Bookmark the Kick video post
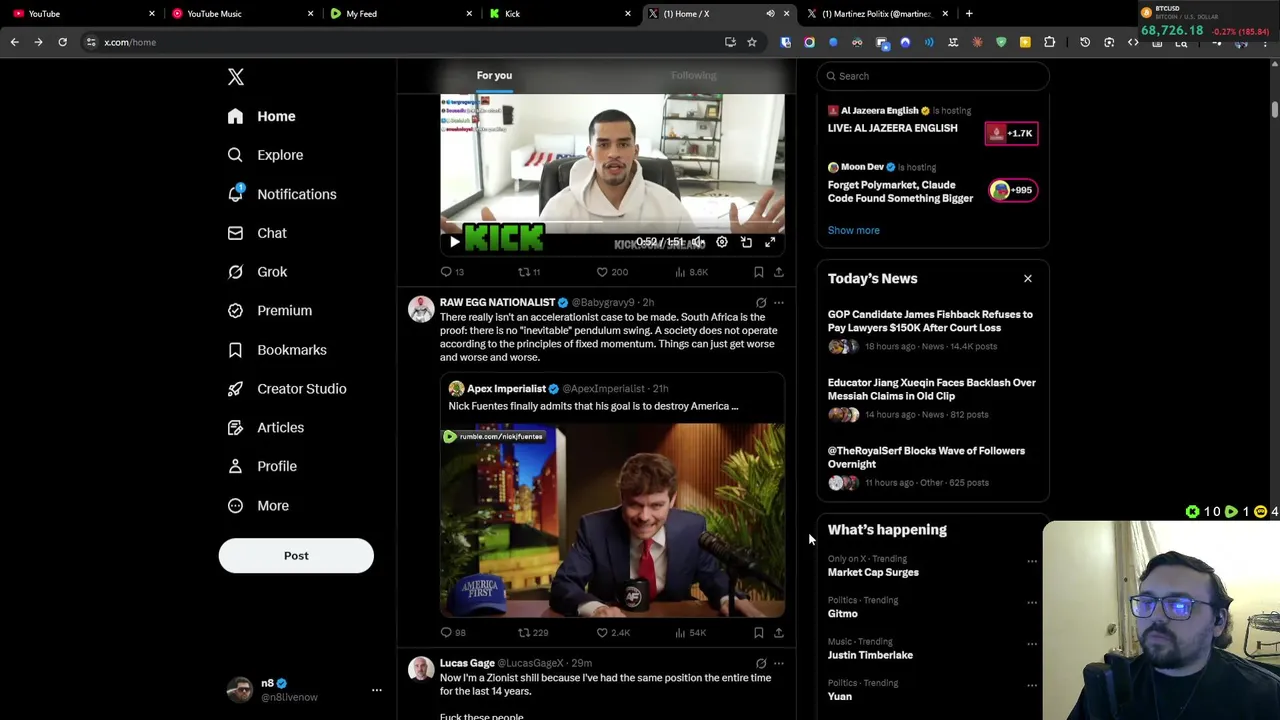This screenshot has height=720, width=1280. pos(759,272)
